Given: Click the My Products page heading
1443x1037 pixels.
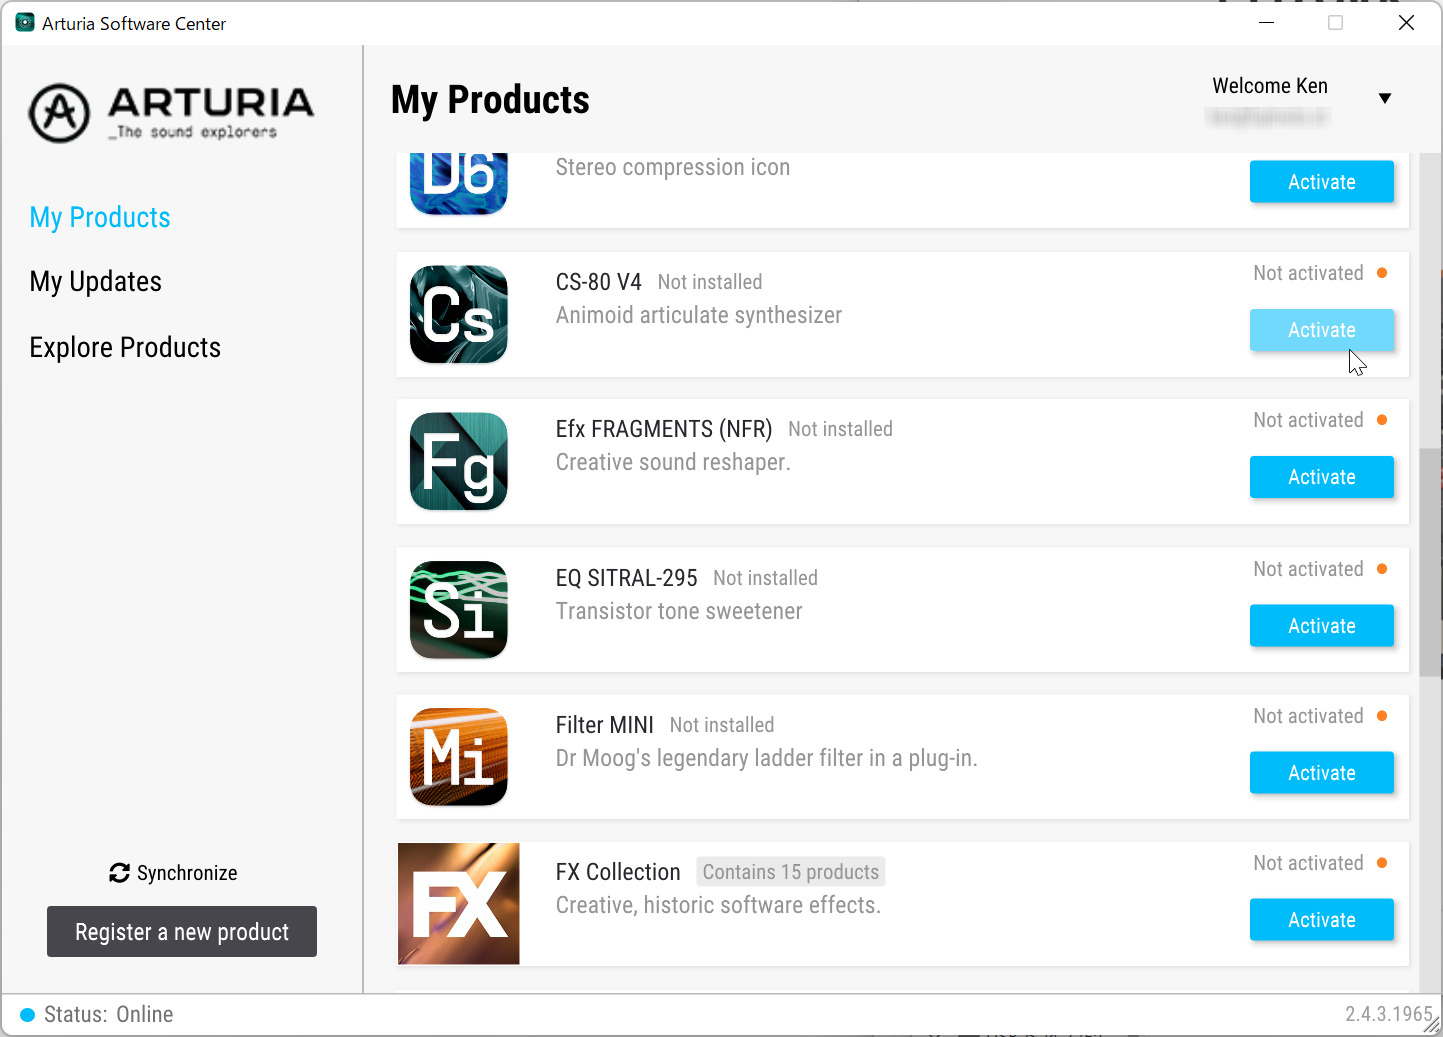Looking at the screenshot, I should point(490,100).
